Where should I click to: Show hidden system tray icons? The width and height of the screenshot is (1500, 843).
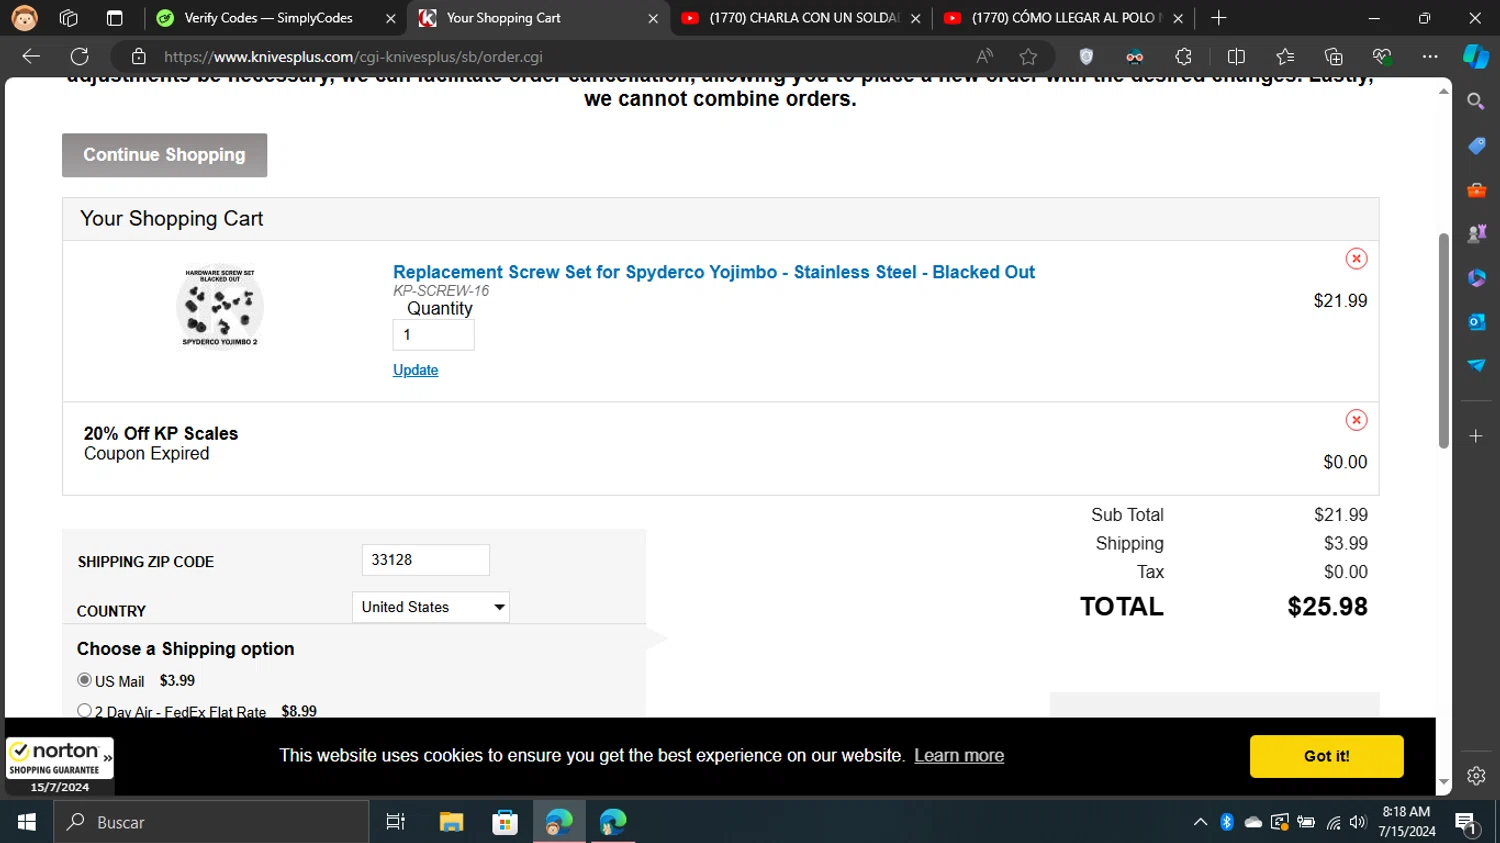[x=1200, y=822]
